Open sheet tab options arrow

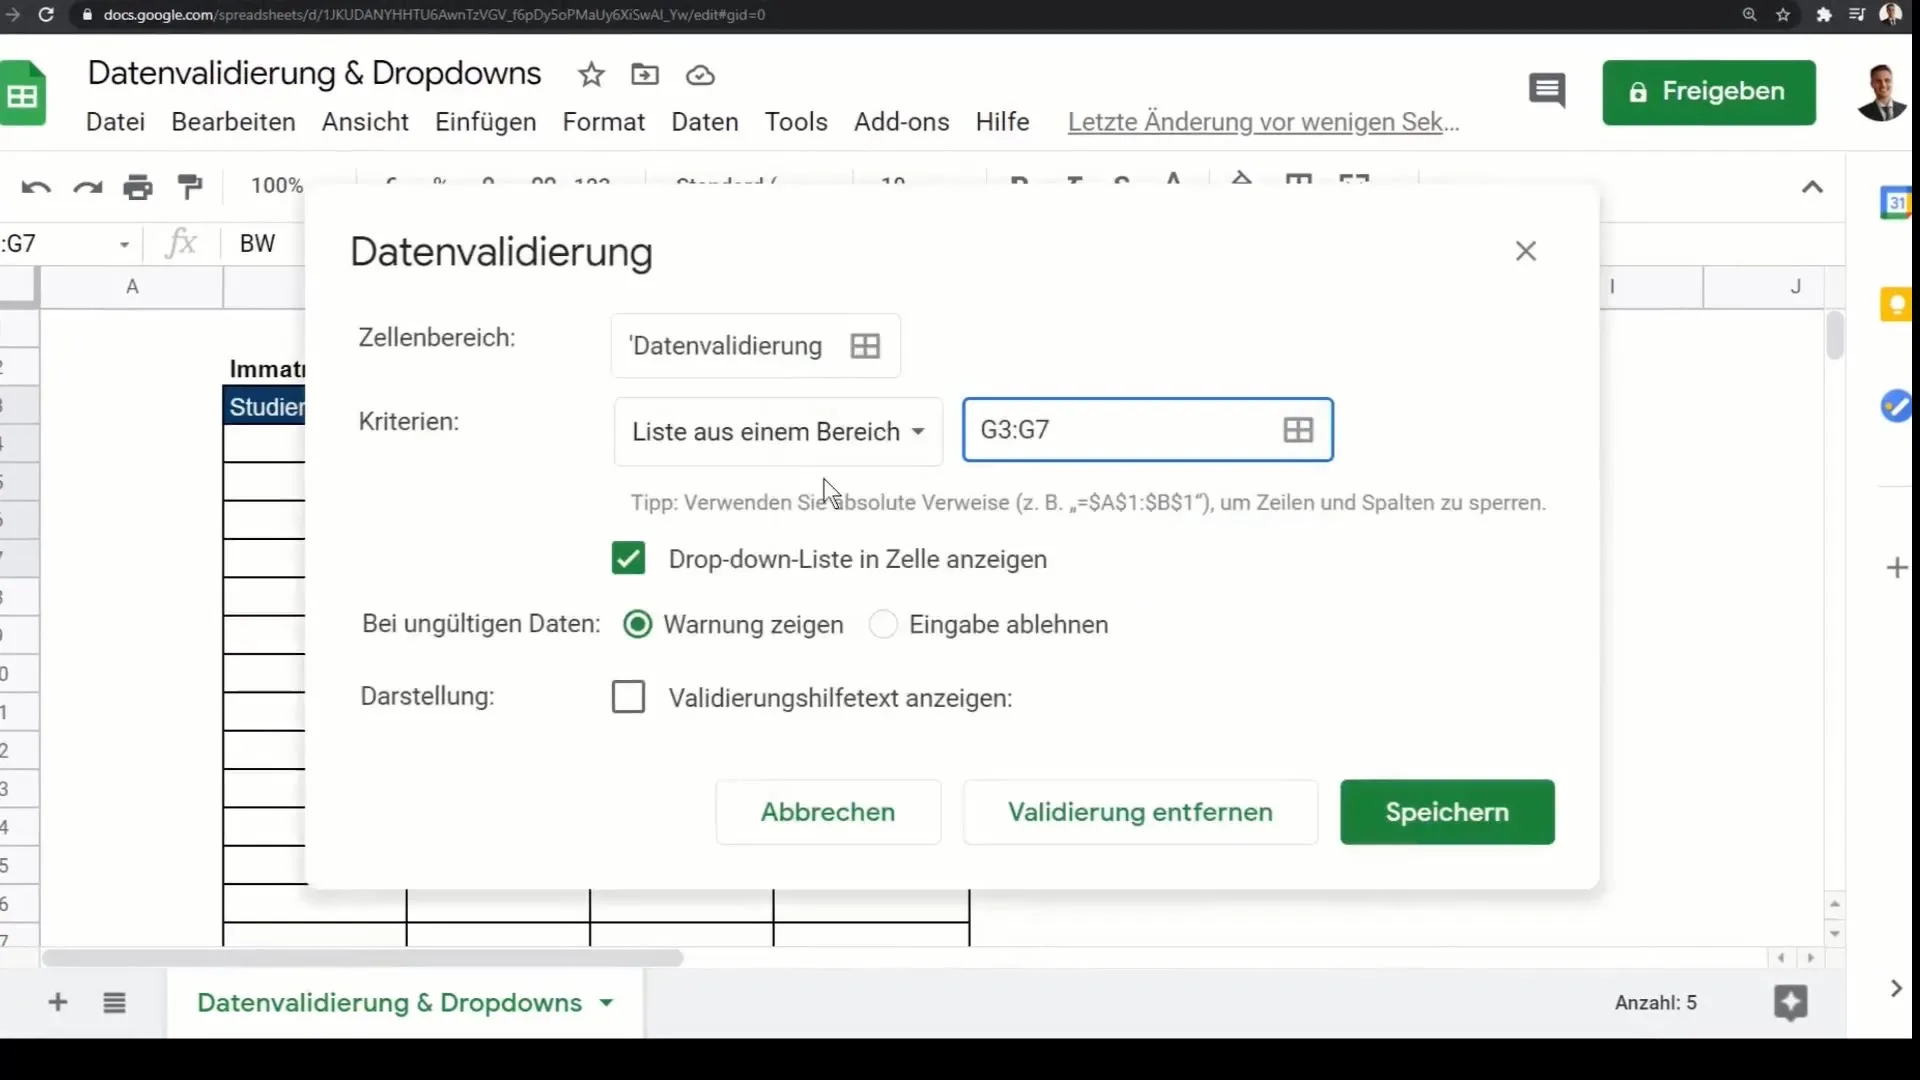pos(606,1002)
